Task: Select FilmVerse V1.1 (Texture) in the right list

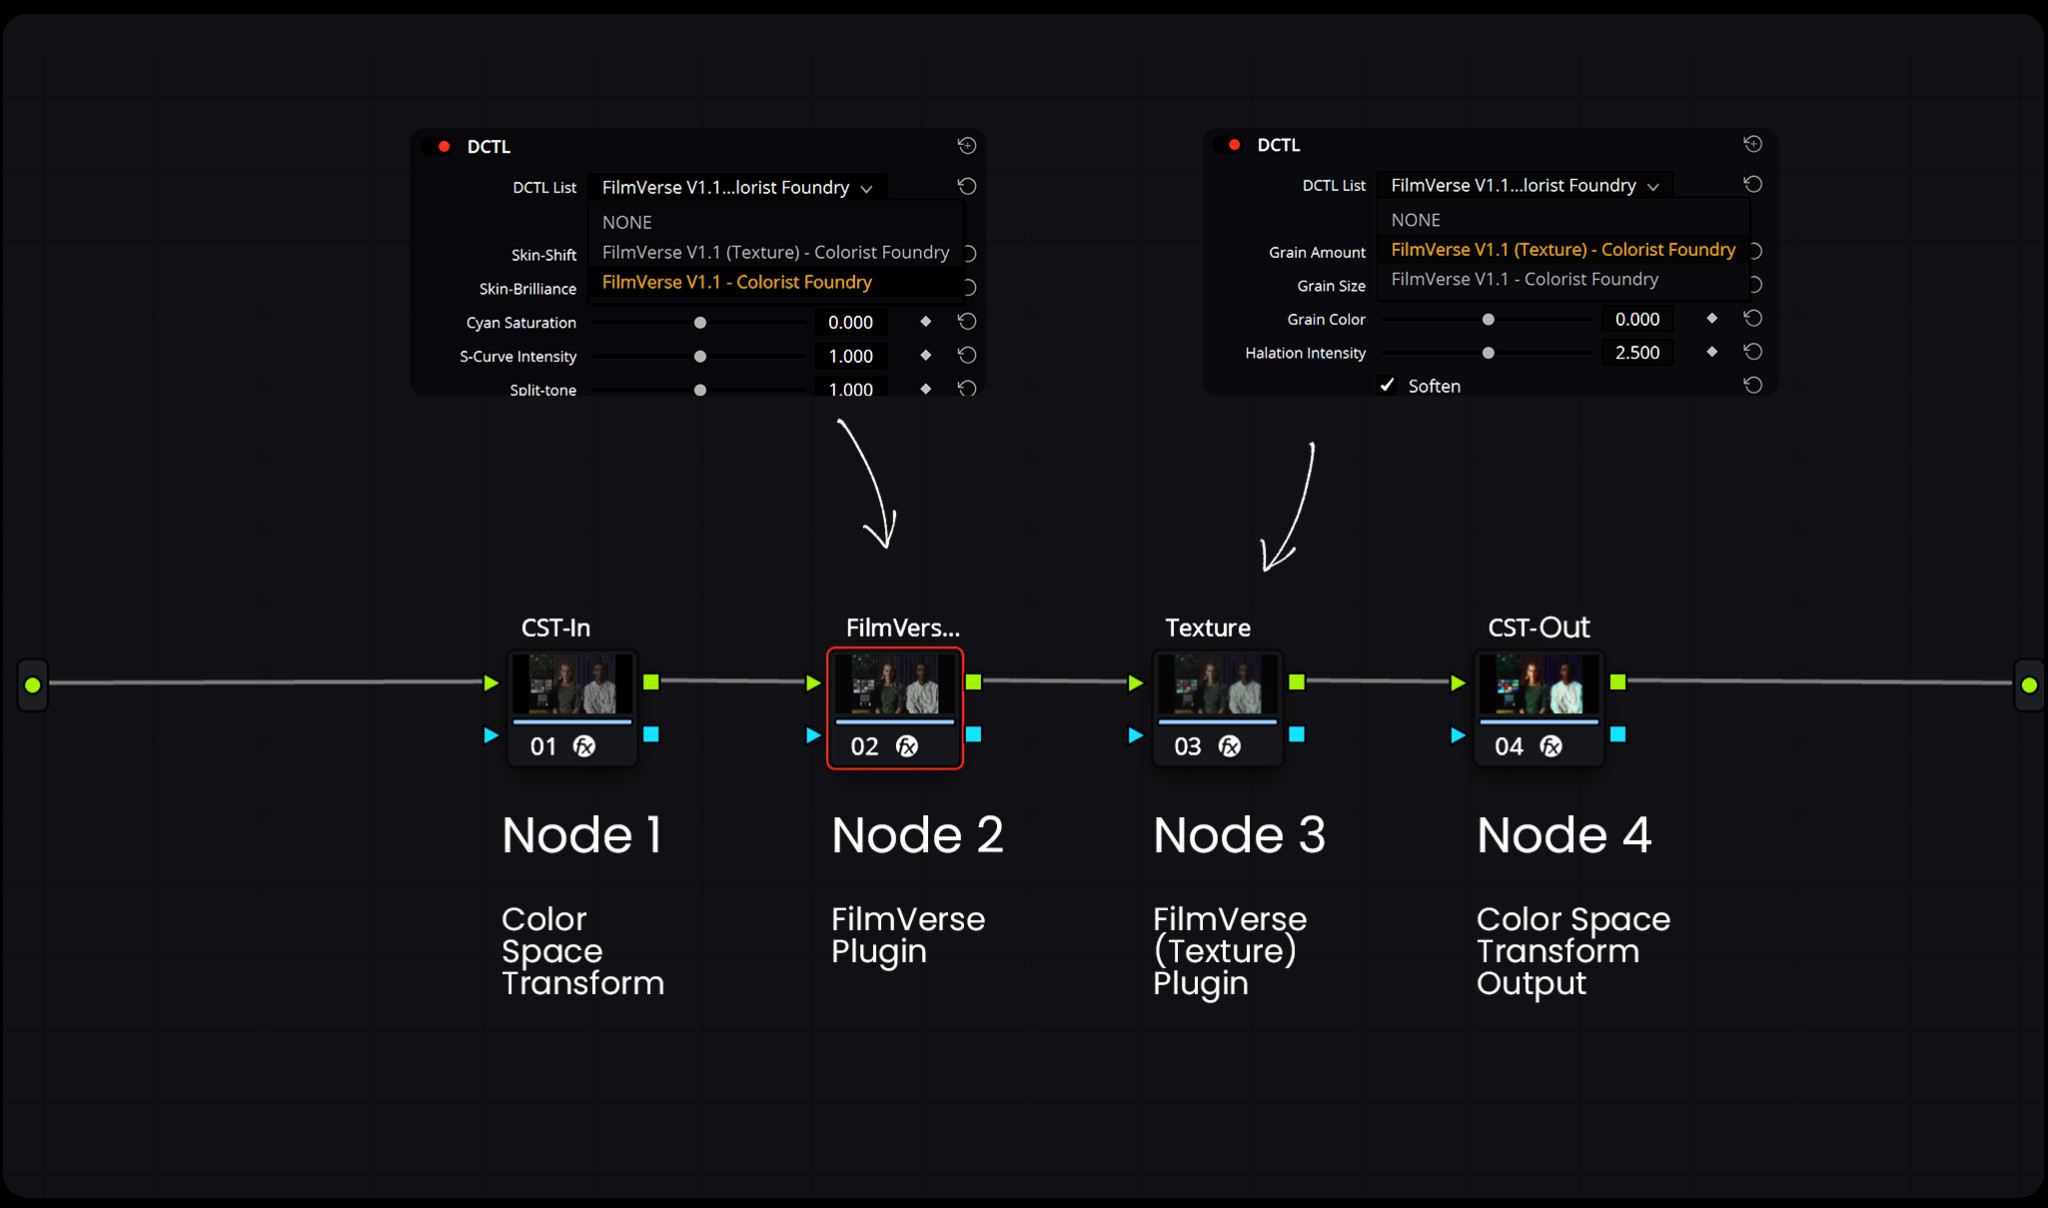Action: coord(1562,249)
